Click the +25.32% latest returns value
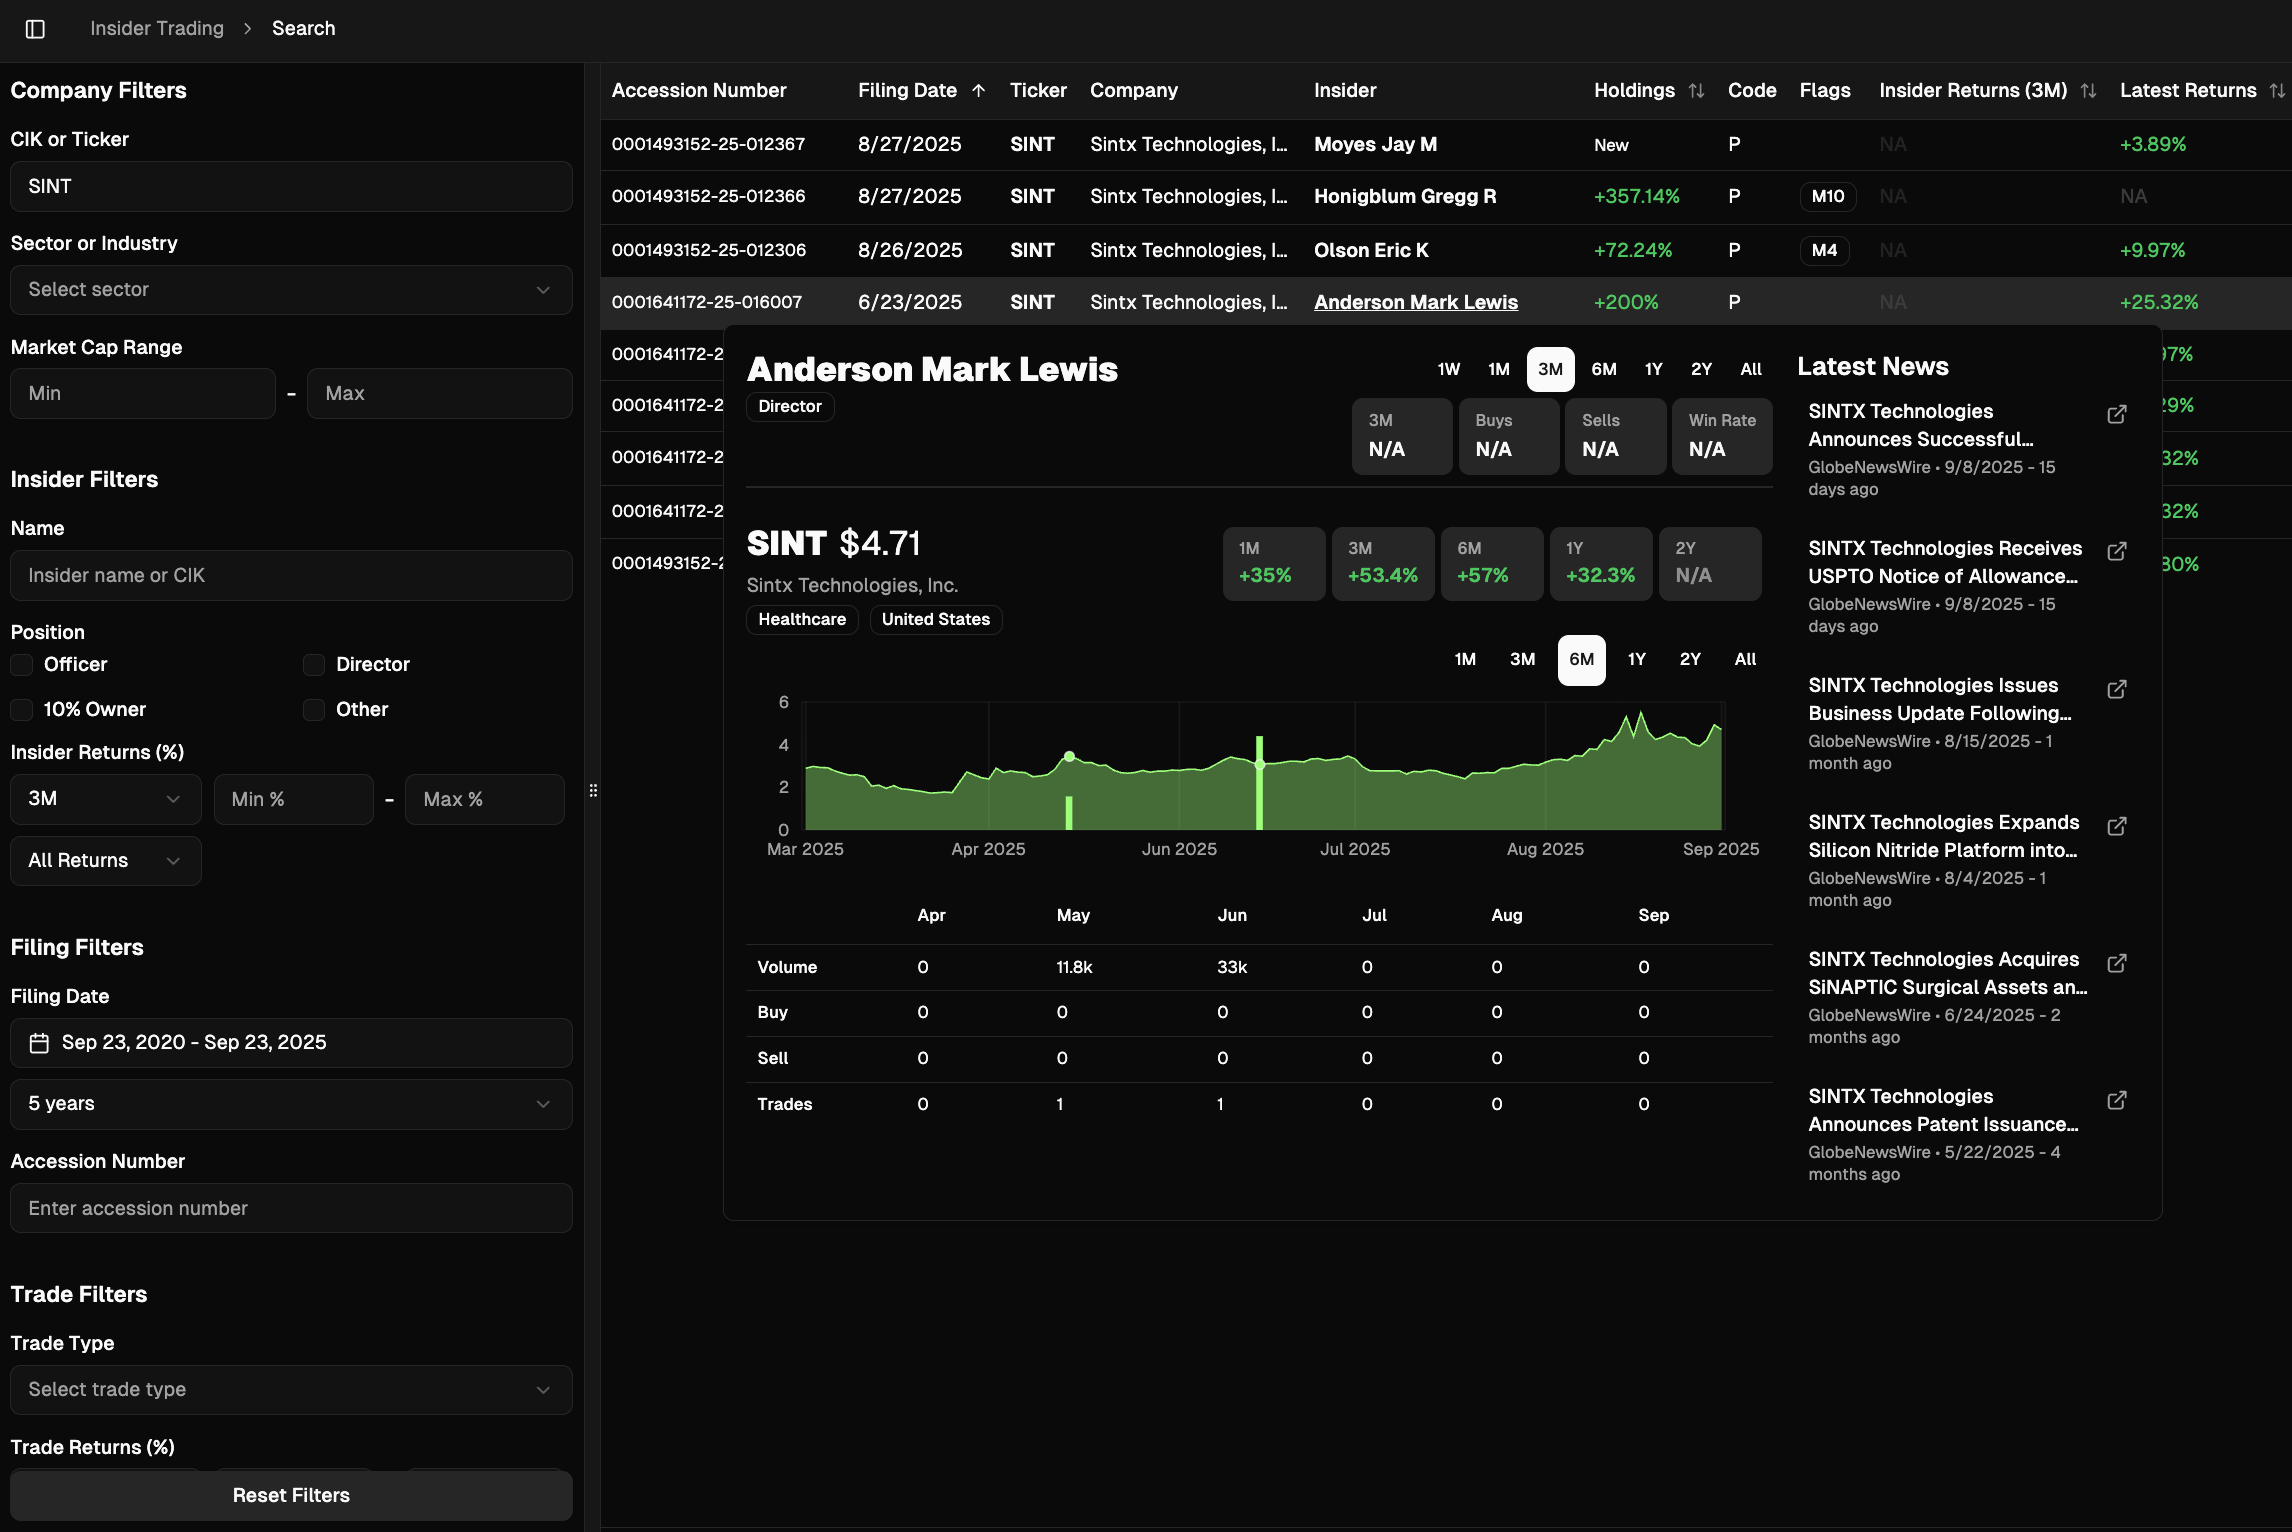Screen dimensions: 2292x1532 pyautogui.click(x=2159, y=303)
